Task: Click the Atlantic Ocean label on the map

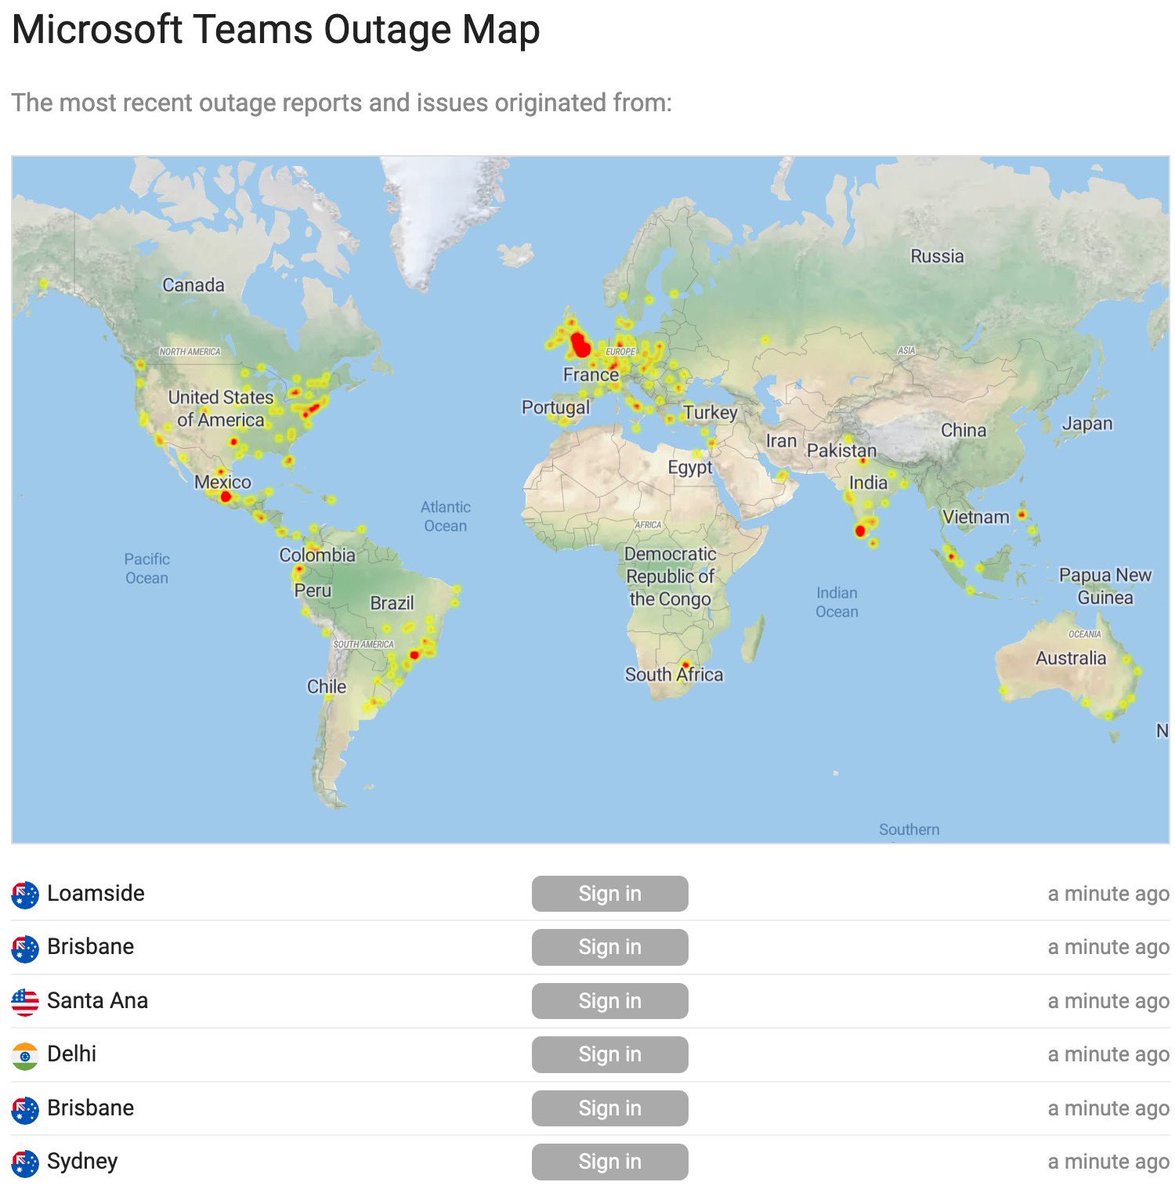Action: coord(445,517)
